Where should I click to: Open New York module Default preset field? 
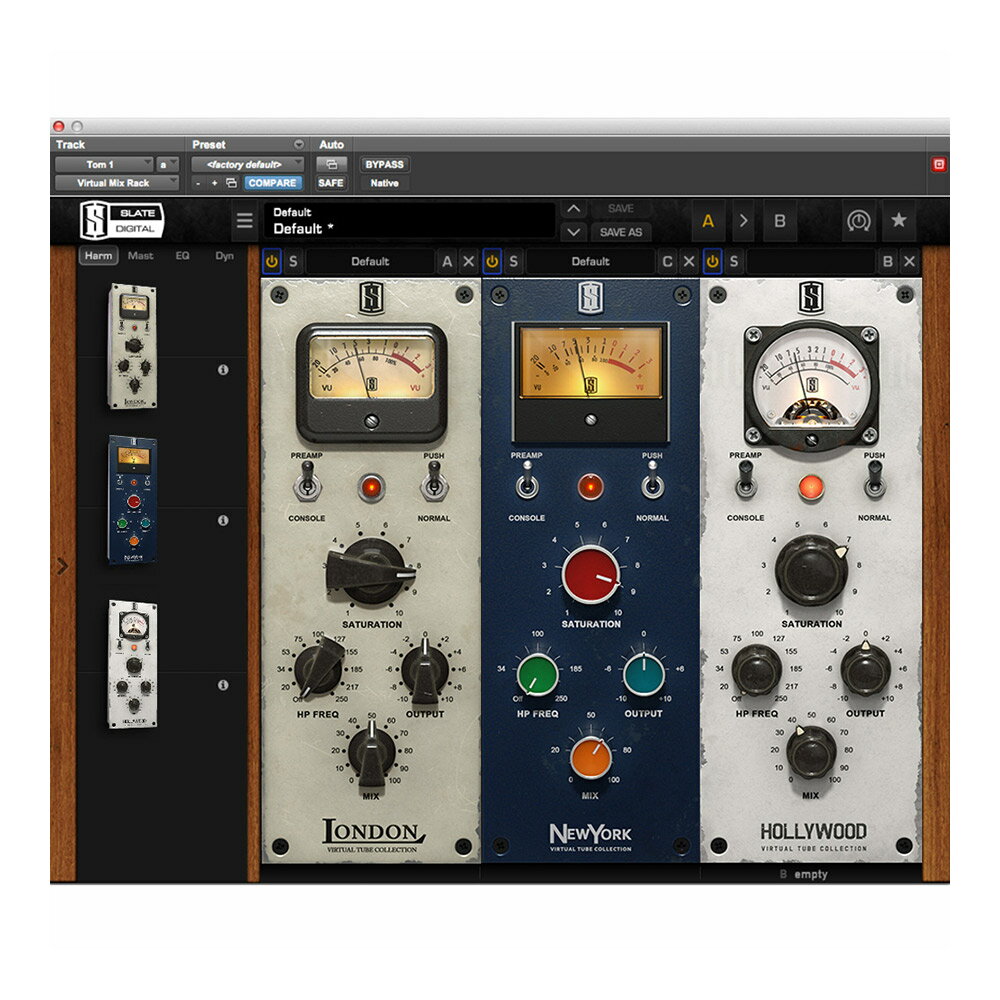[590, 261]
